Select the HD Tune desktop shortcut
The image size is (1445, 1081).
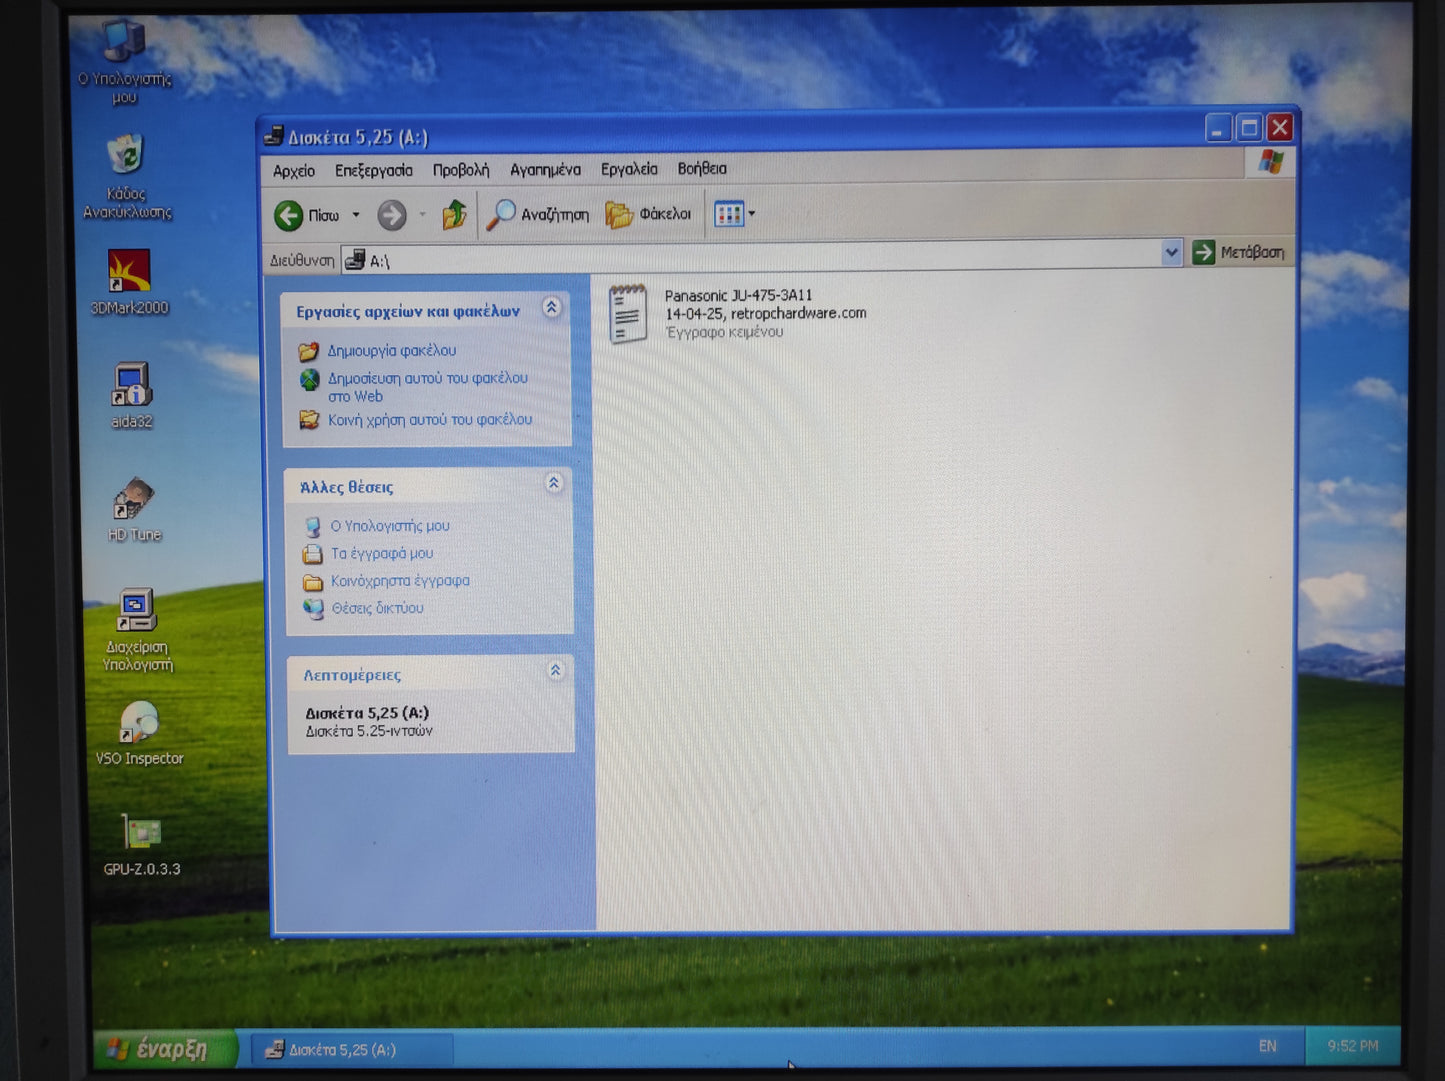[133, 500]
